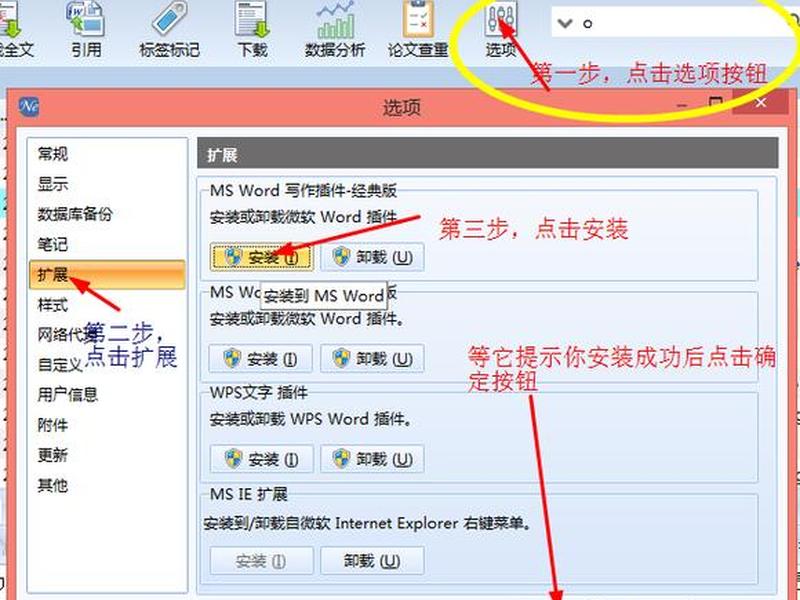Screen dimensions: 800x600
Task: Open 更新 settings category
Action: click(107, 455)
